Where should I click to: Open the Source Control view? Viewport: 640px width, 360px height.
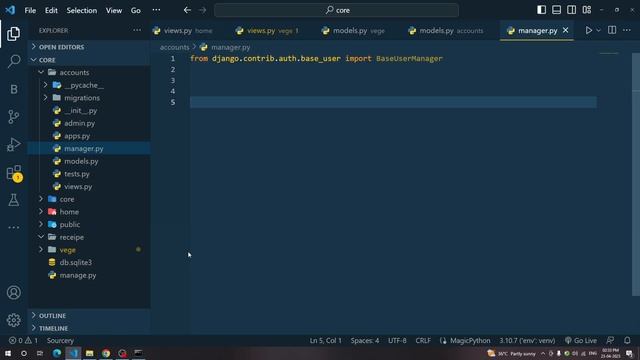pos(13,117)
